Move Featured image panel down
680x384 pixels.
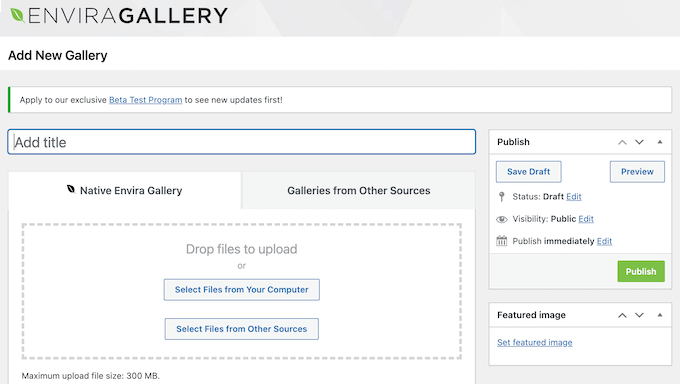(639, 315)
